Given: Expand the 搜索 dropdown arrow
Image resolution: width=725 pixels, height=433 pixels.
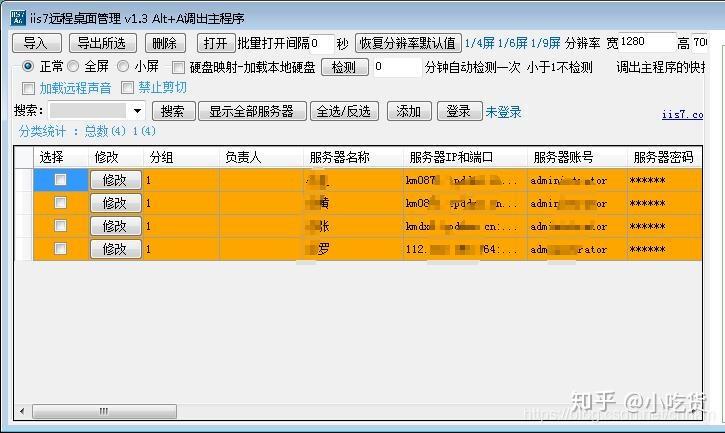Looking at the screenshot, I should (x=137, y=111).
